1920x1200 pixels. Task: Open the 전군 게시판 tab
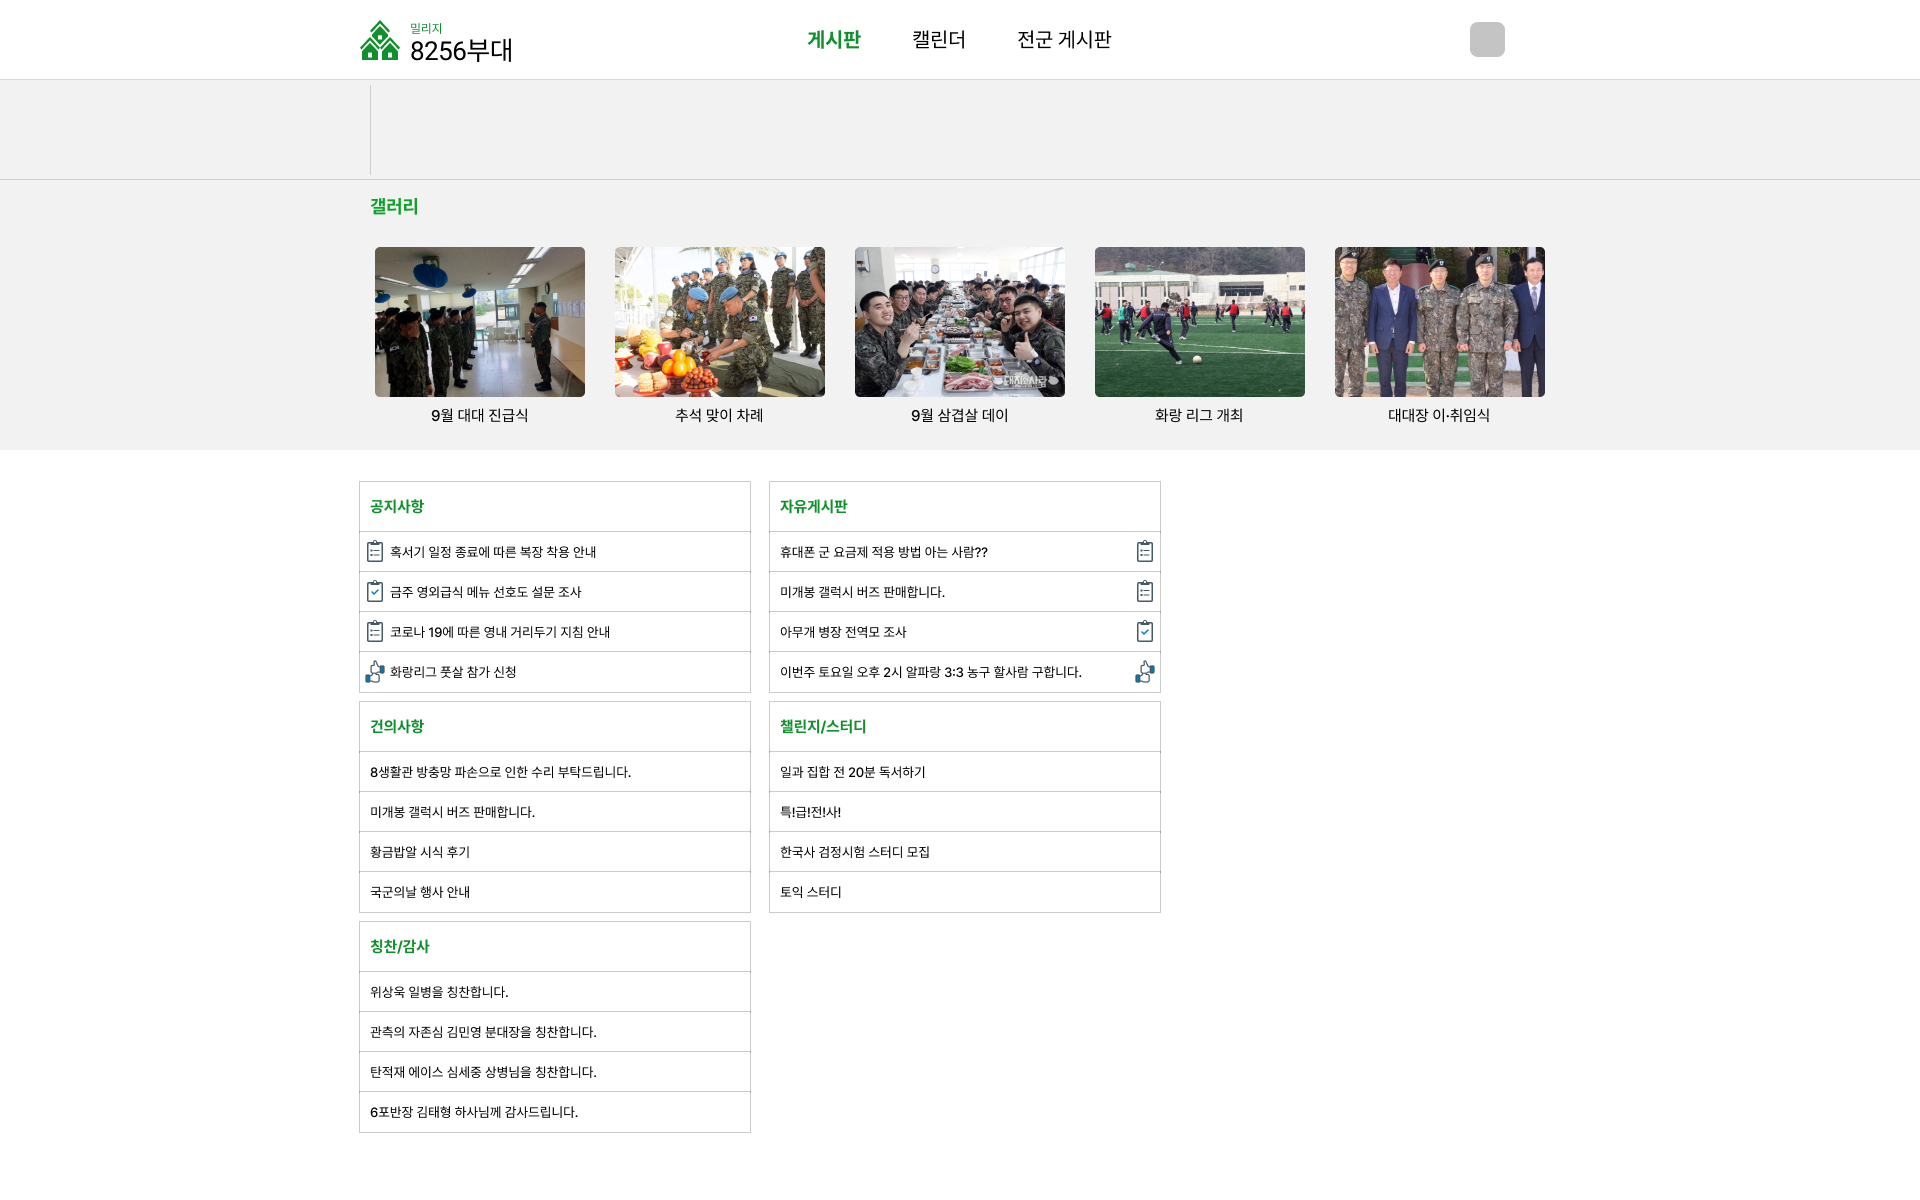click(1064, 40)
